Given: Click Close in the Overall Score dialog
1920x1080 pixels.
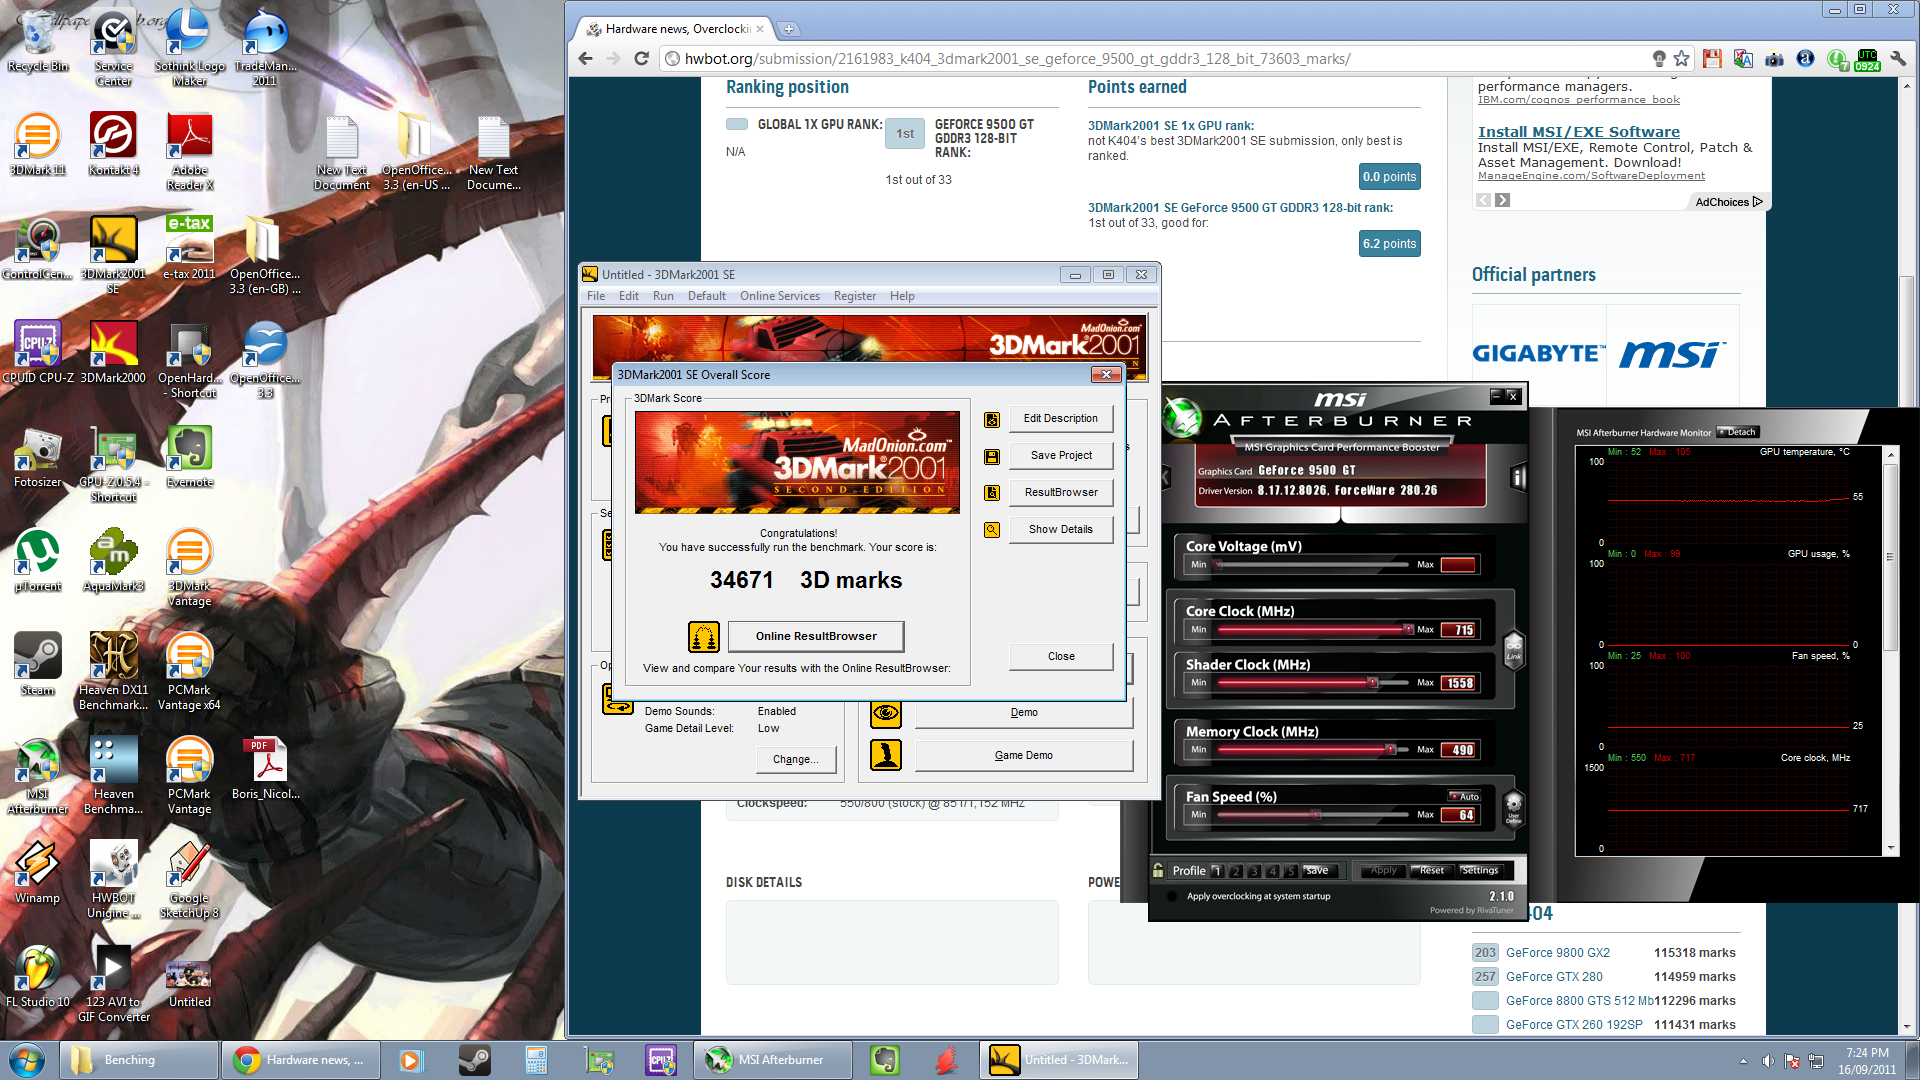Looking at the screenshot, I should pyautogui.click(x=1061, y=657).
